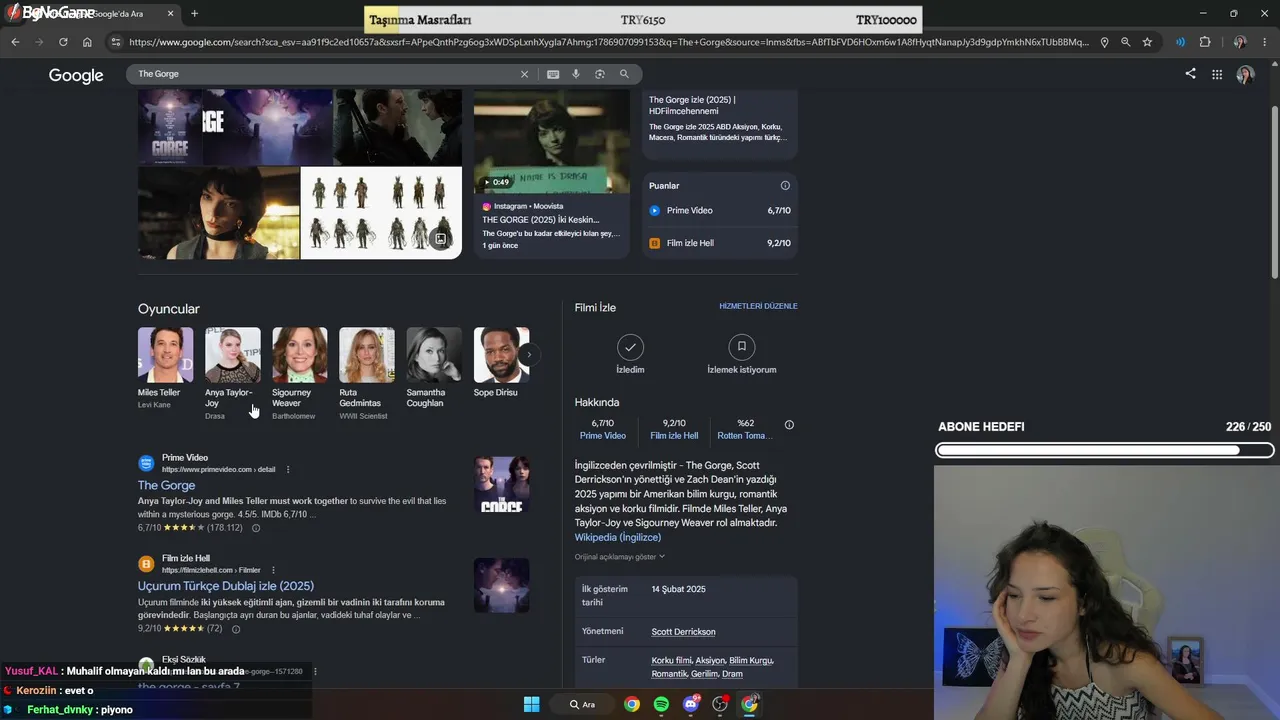Screen dimensions: 1280x720
Task: Open Discord from the taskbar
Action: pyautogui.click(x=691, y=704)
